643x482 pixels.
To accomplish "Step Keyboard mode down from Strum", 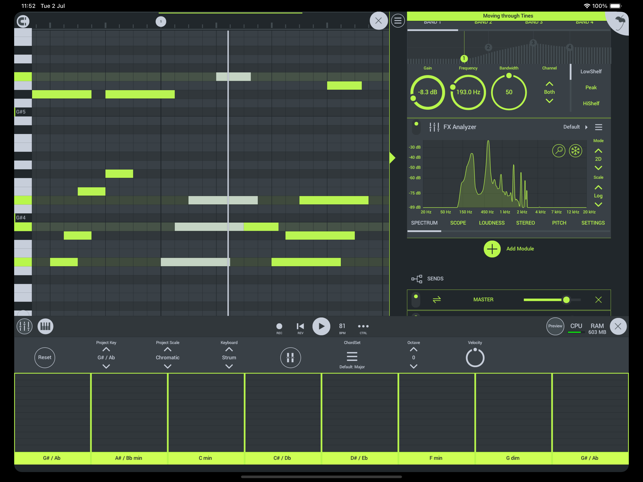I will [x=229, y=366].
